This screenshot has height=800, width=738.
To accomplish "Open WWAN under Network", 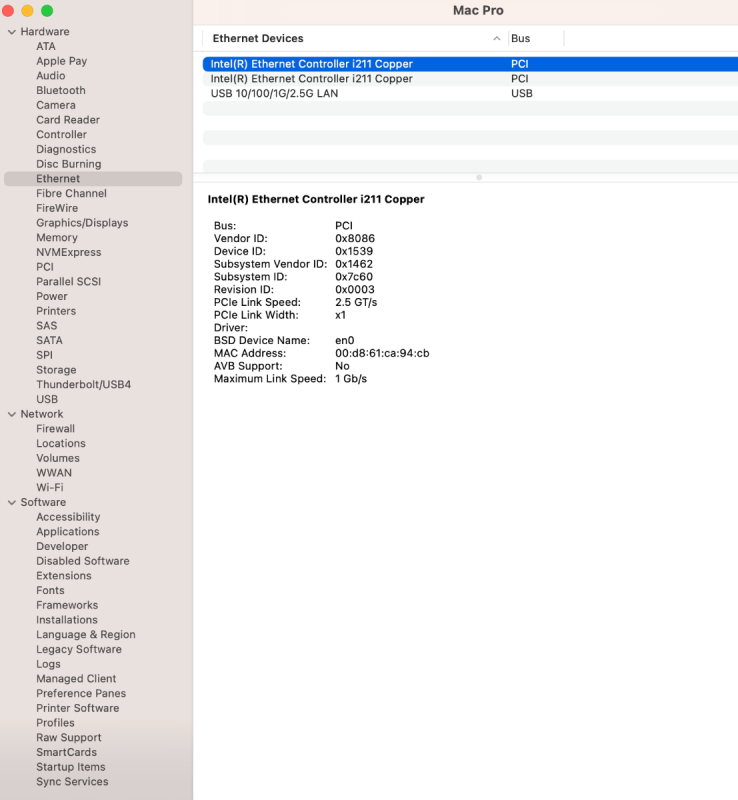I will pos(54,473).
